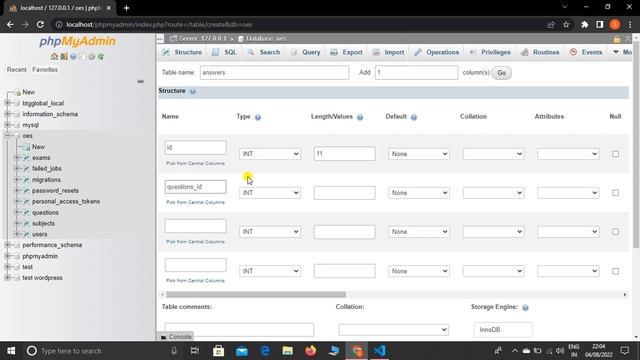Click the Windows Start button

11,351
